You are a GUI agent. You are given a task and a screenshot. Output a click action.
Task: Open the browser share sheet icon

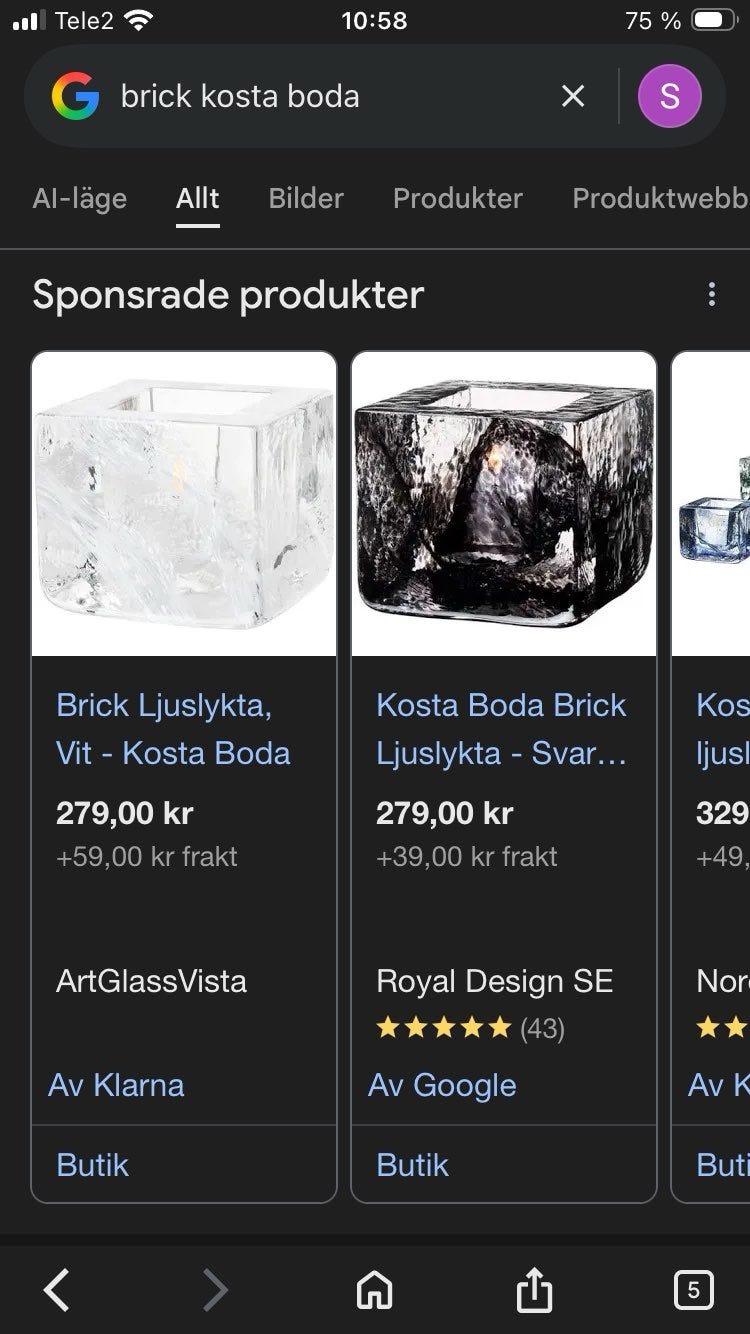(534, 1290)
